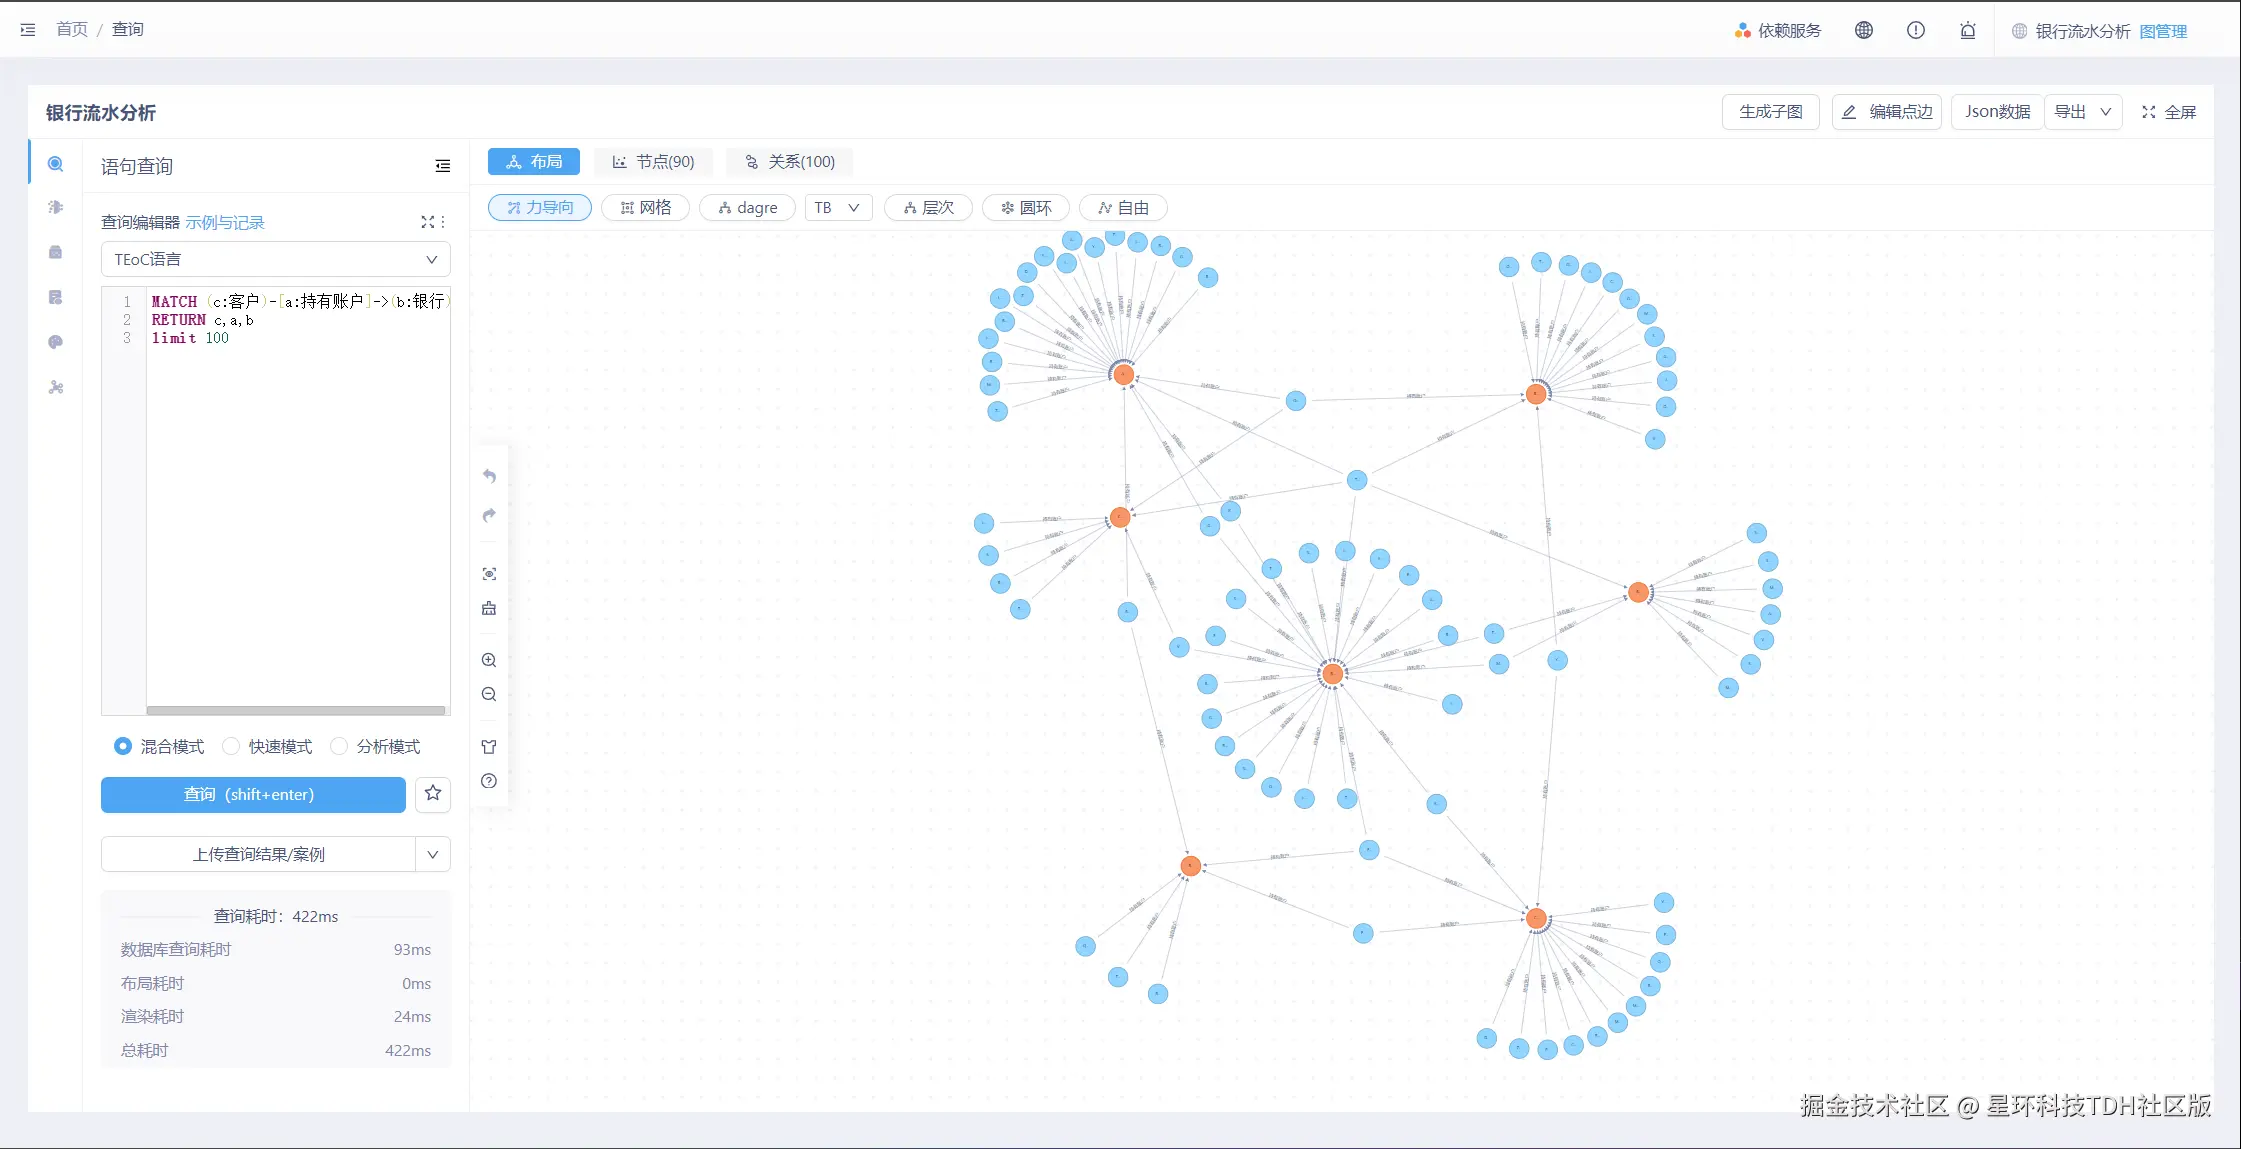Click the 查询 (shift+enter) button

point(253,794)
